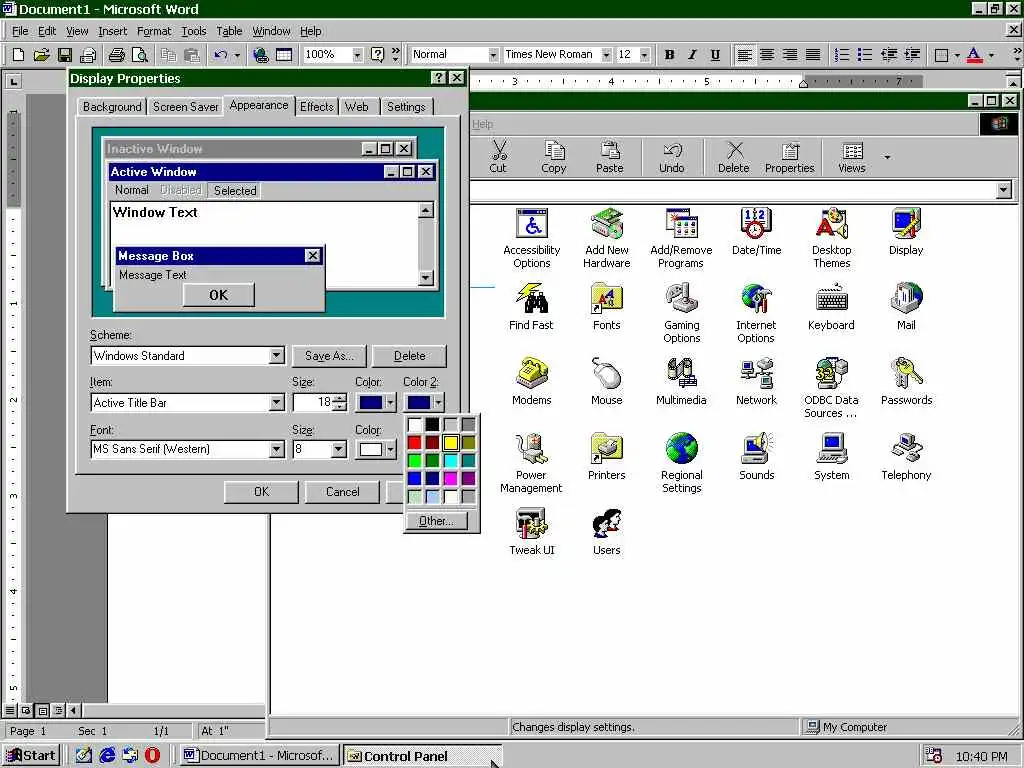Open Desktop Themes icon
This screenshot has height=768, width=1024.
(831, 238)
